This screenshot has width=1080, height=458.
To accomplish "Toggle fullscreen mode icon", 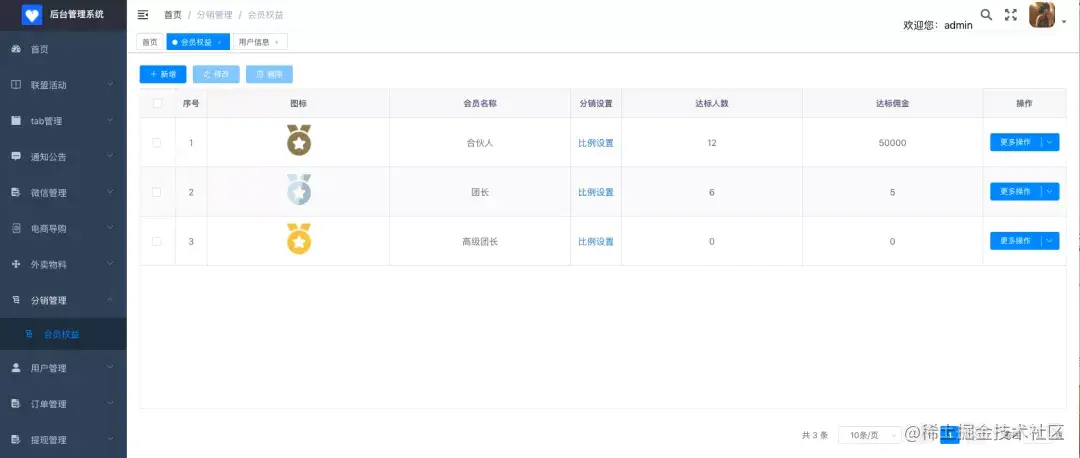I will [1010, 14].
